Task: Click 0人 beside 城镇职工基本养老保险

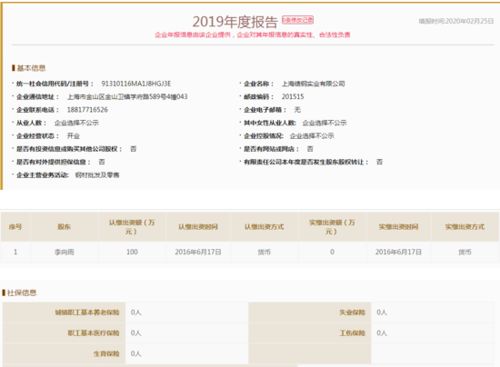Action: click(x=136, y=312)
